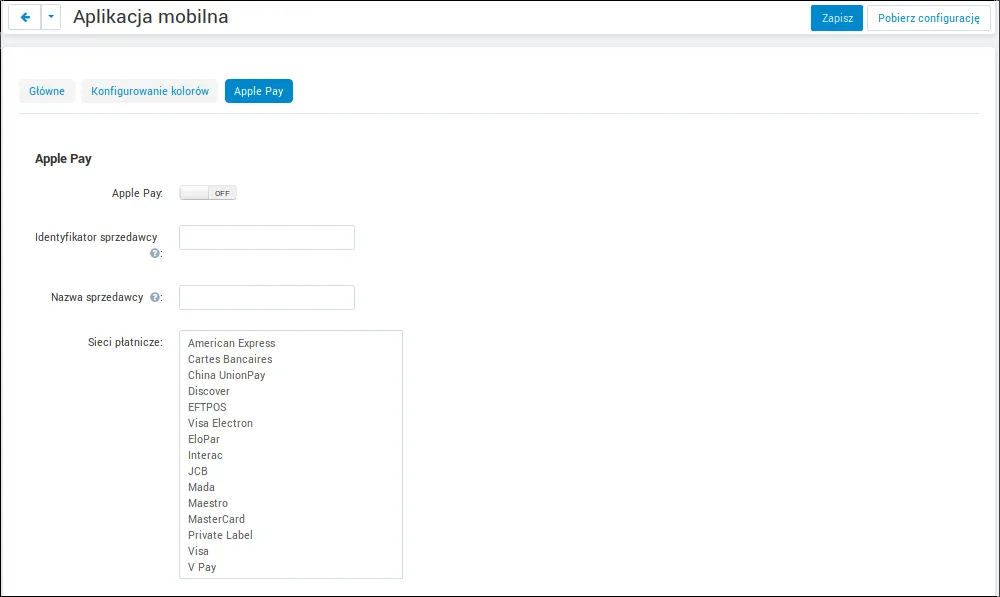Open the Konfigurowanie kolorów tab
This screenshot has width=1000, height=597.
tap(150, 91)
